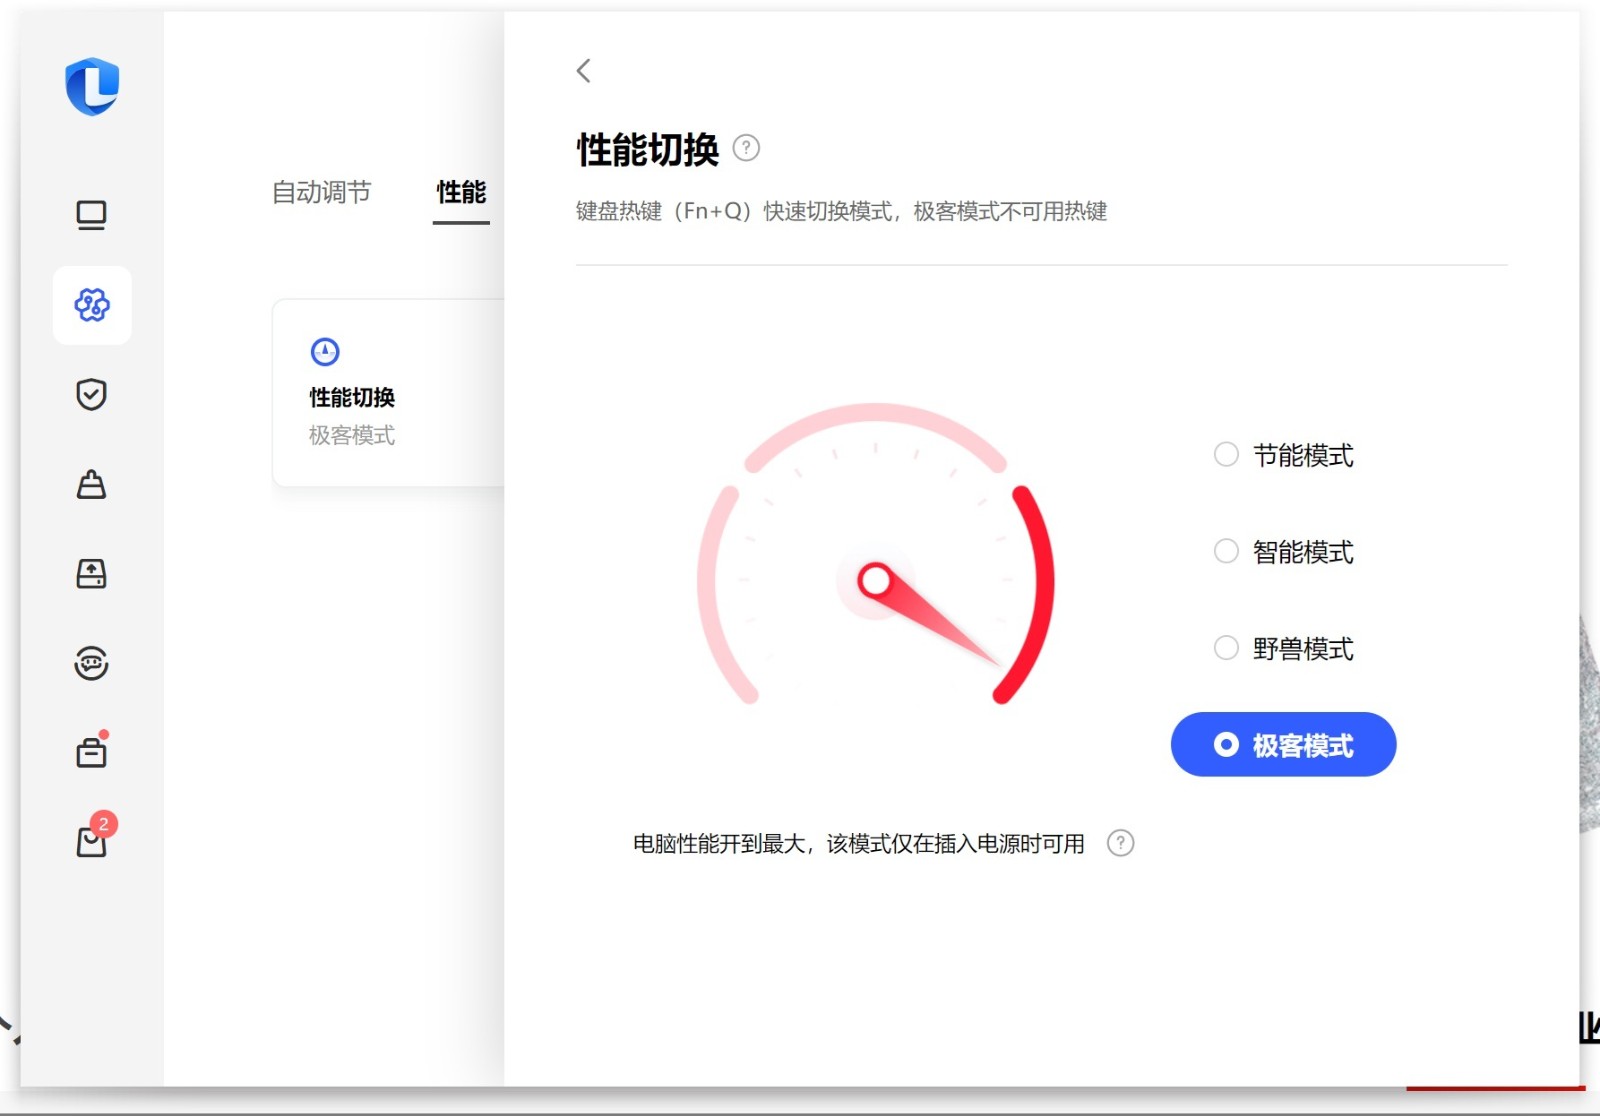The width and height of the screenshot is (1600, 1116).
Task: Switch to the 自动调节 tab
Action: click(x=321, y=192)
